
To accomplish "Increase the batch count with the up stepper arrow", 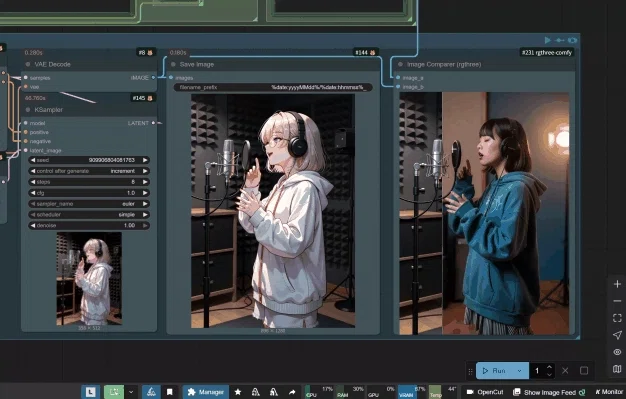I will point(549,367).
